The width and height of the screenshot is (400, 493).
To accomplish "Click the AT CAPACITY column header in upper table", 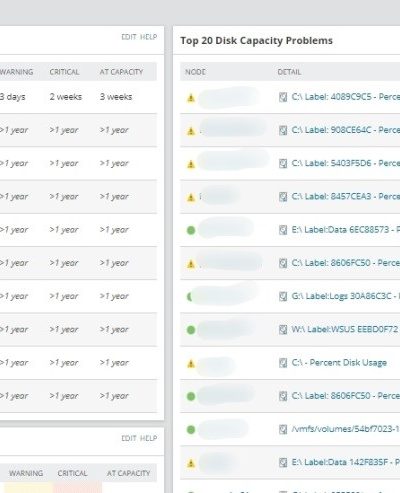I will point(121,72).
